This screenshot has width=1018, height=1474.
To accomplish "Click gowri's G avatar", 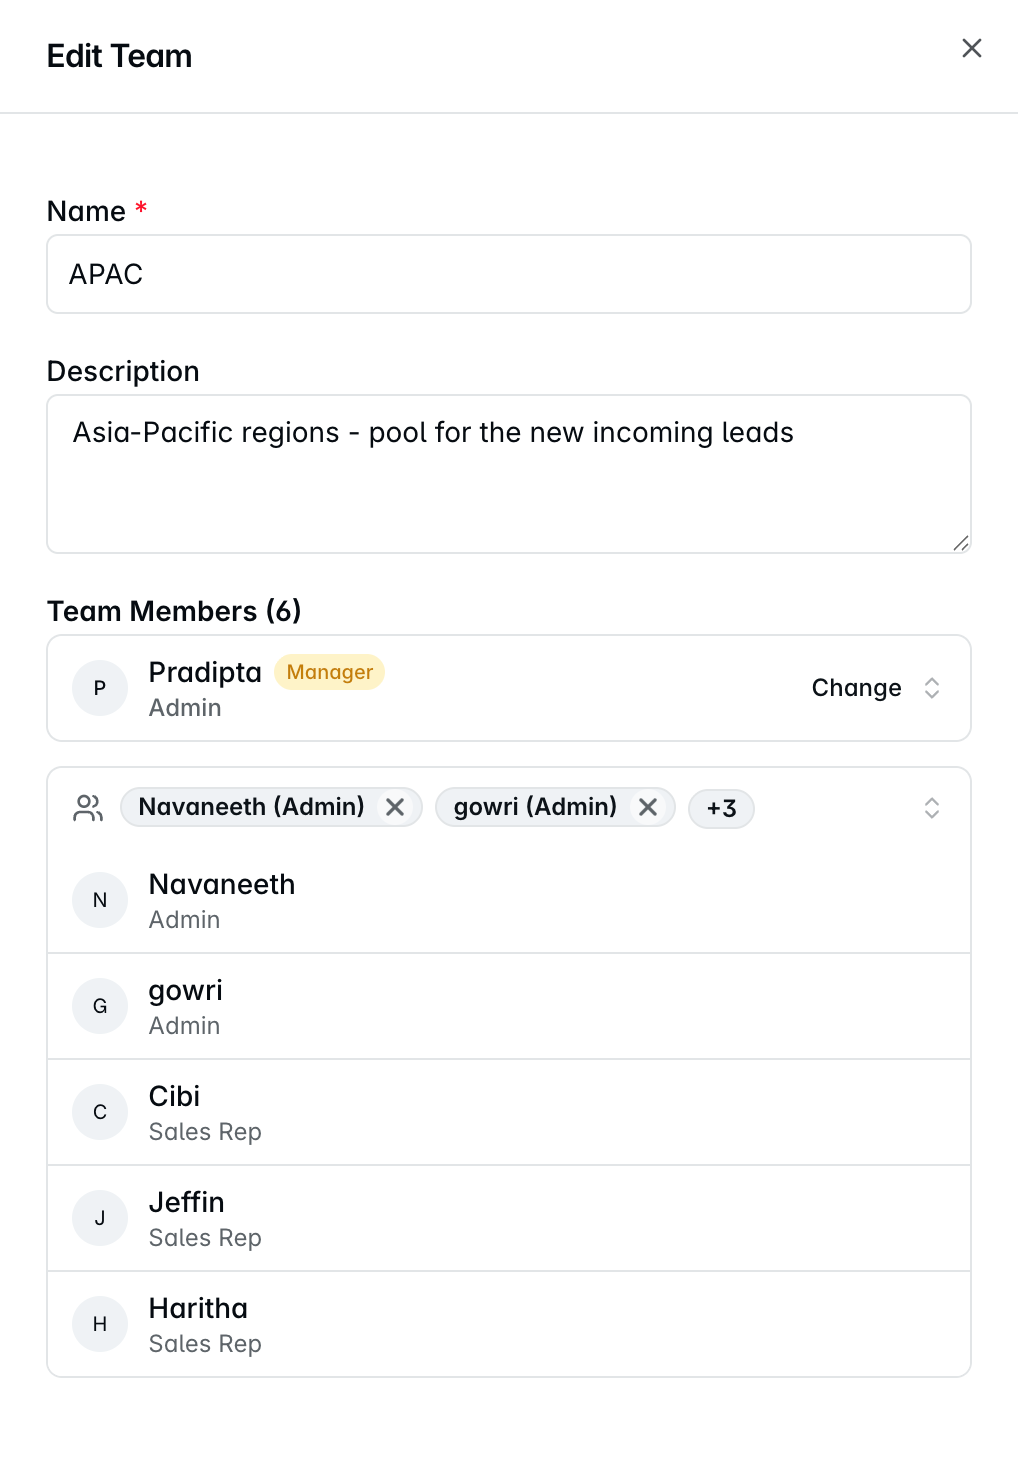I will (x=100, y=1006).
